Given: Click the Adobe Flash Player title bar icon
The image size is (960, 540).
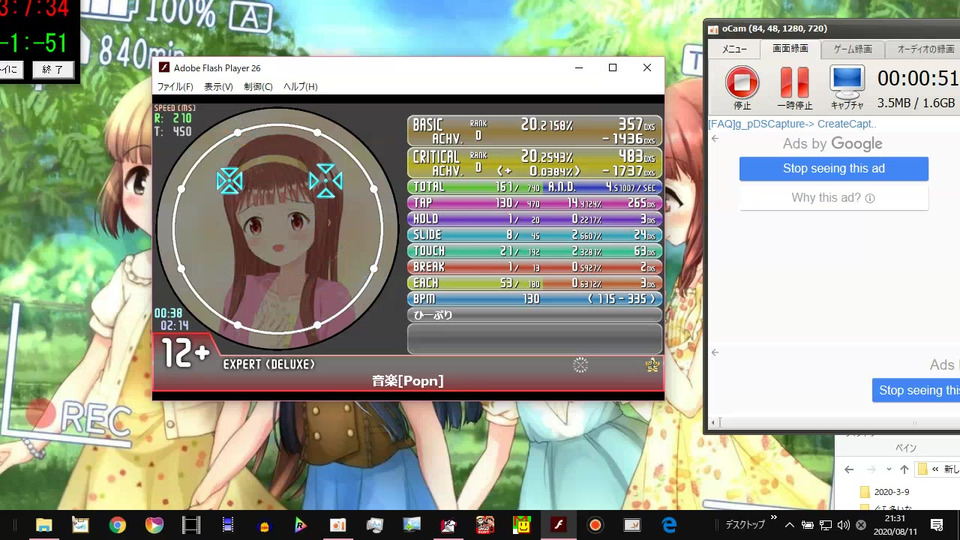Looking at the screenshot, I should coord(164,67).
